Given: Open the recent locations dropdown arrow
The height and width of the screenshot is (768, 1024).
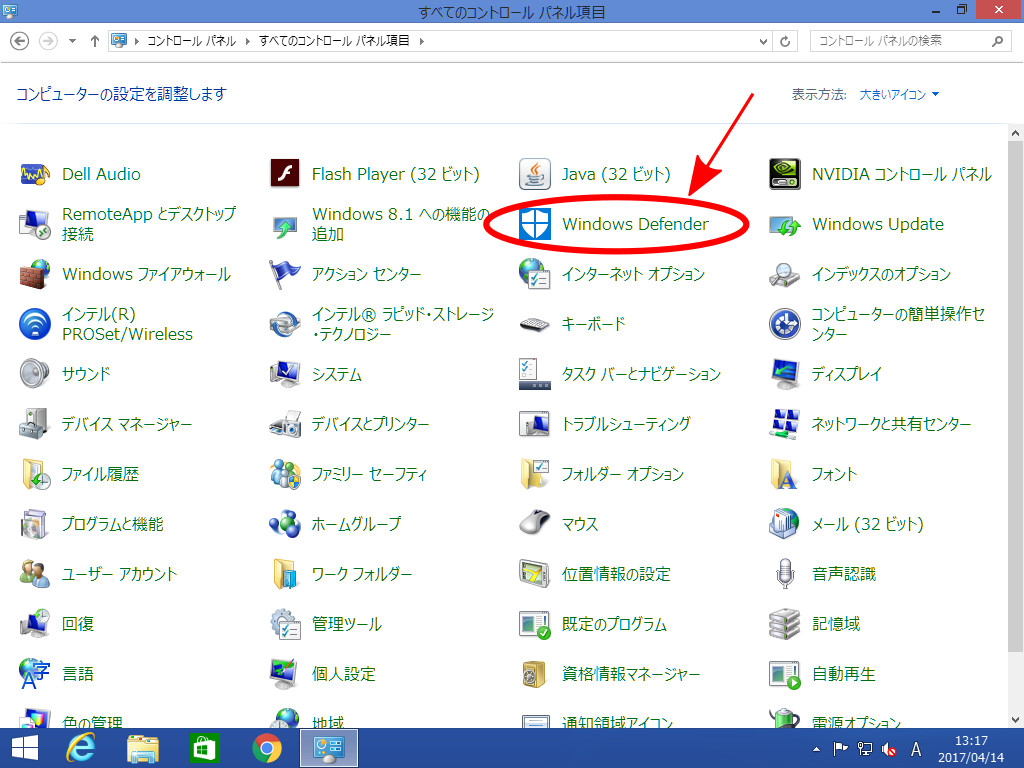Looking at the screenshot, I should click(72, 41).
